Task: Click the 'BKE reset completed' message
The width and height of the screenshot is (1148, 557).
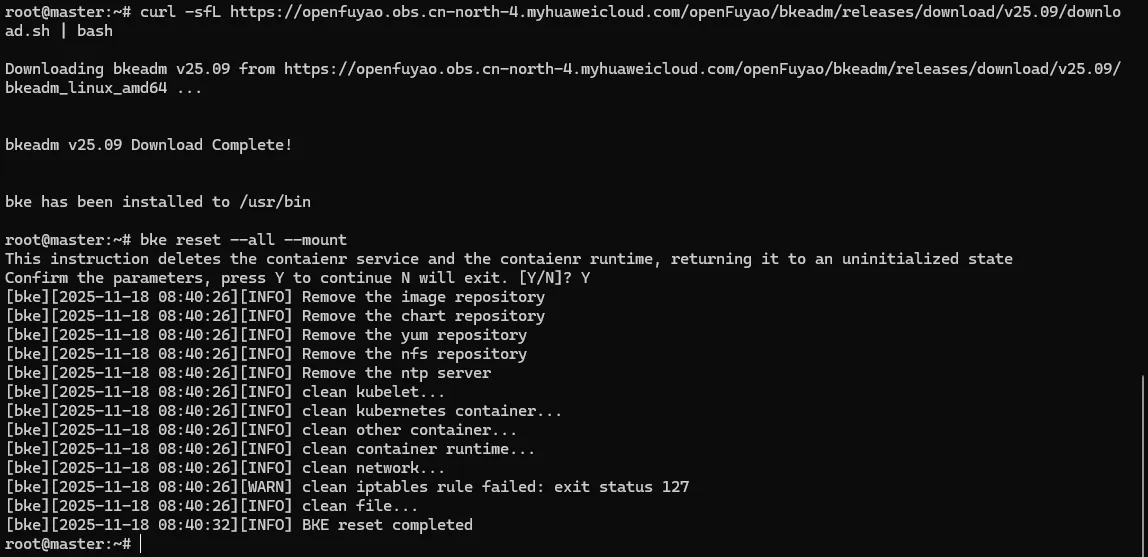Action: coord(387,525)
